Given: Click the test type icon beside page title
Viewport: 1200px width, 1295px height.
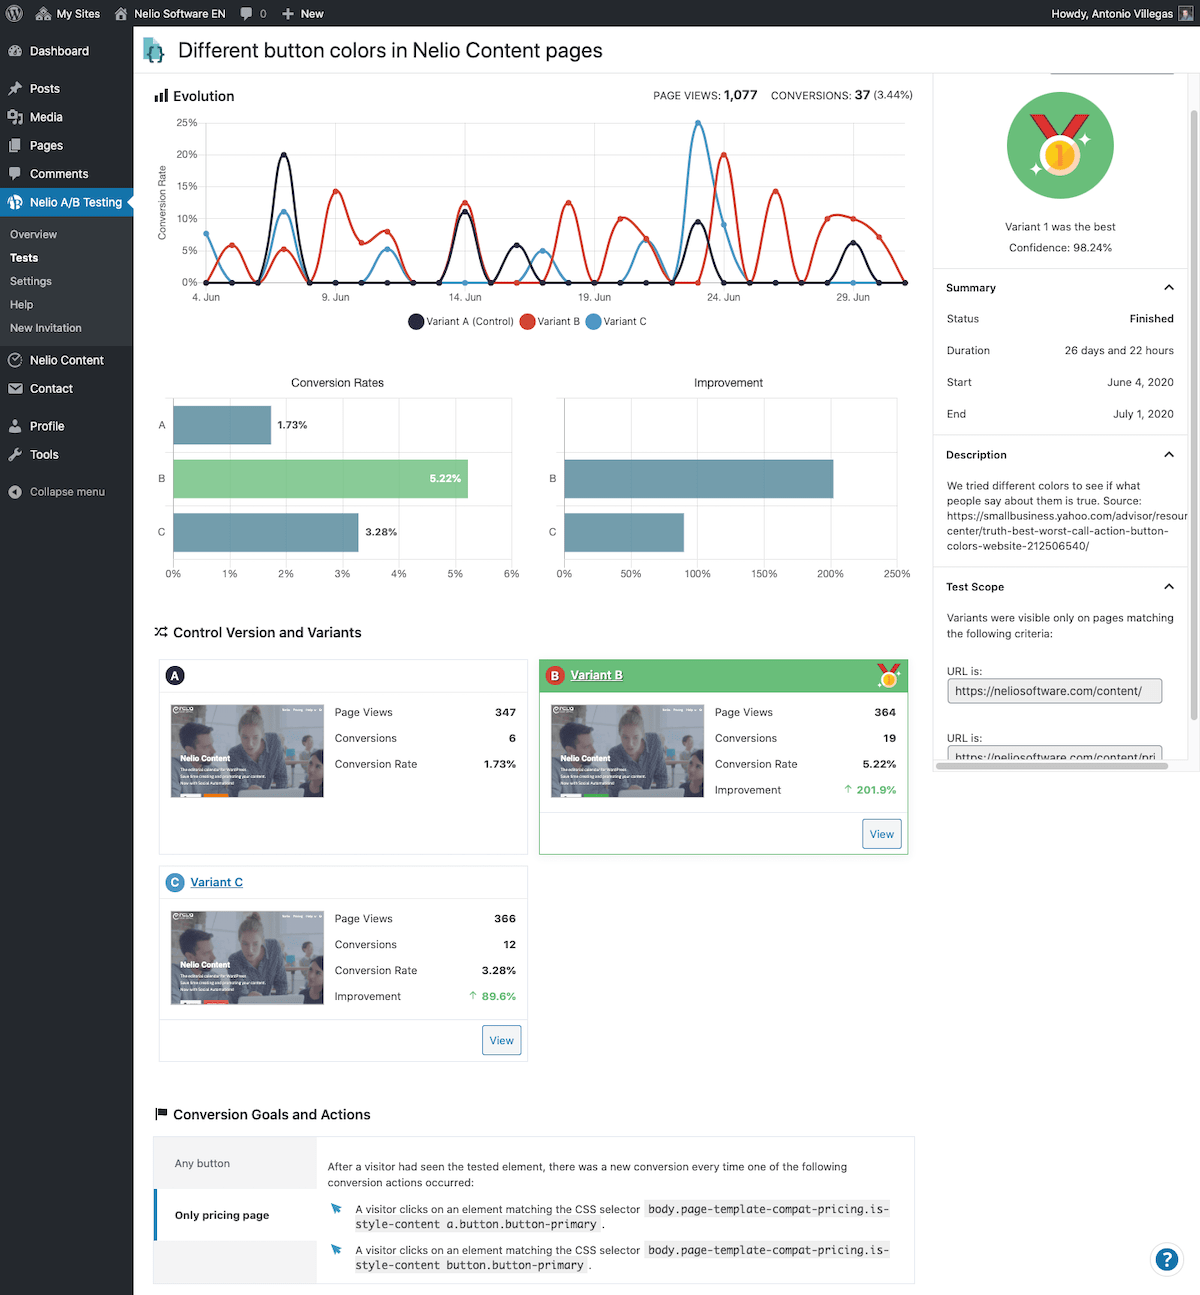Looking at the screenshot, I should tap(153, 50).
